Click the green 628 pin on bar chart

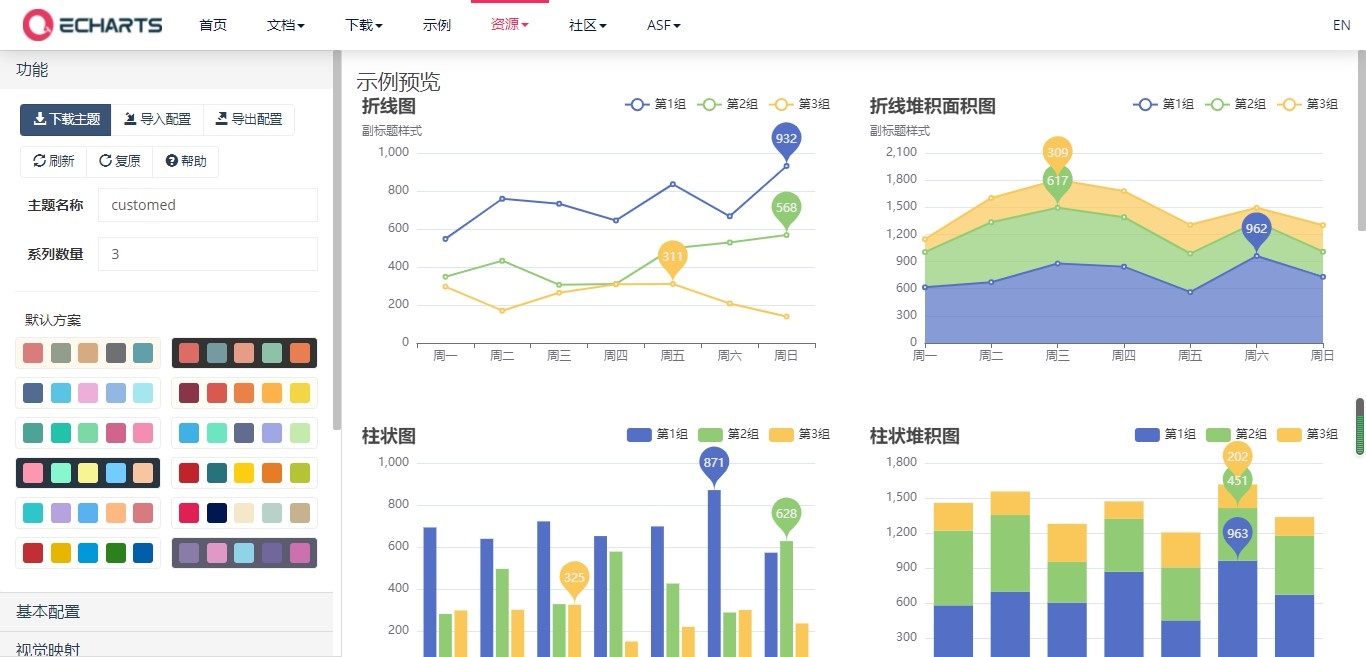tap(786, 516)
